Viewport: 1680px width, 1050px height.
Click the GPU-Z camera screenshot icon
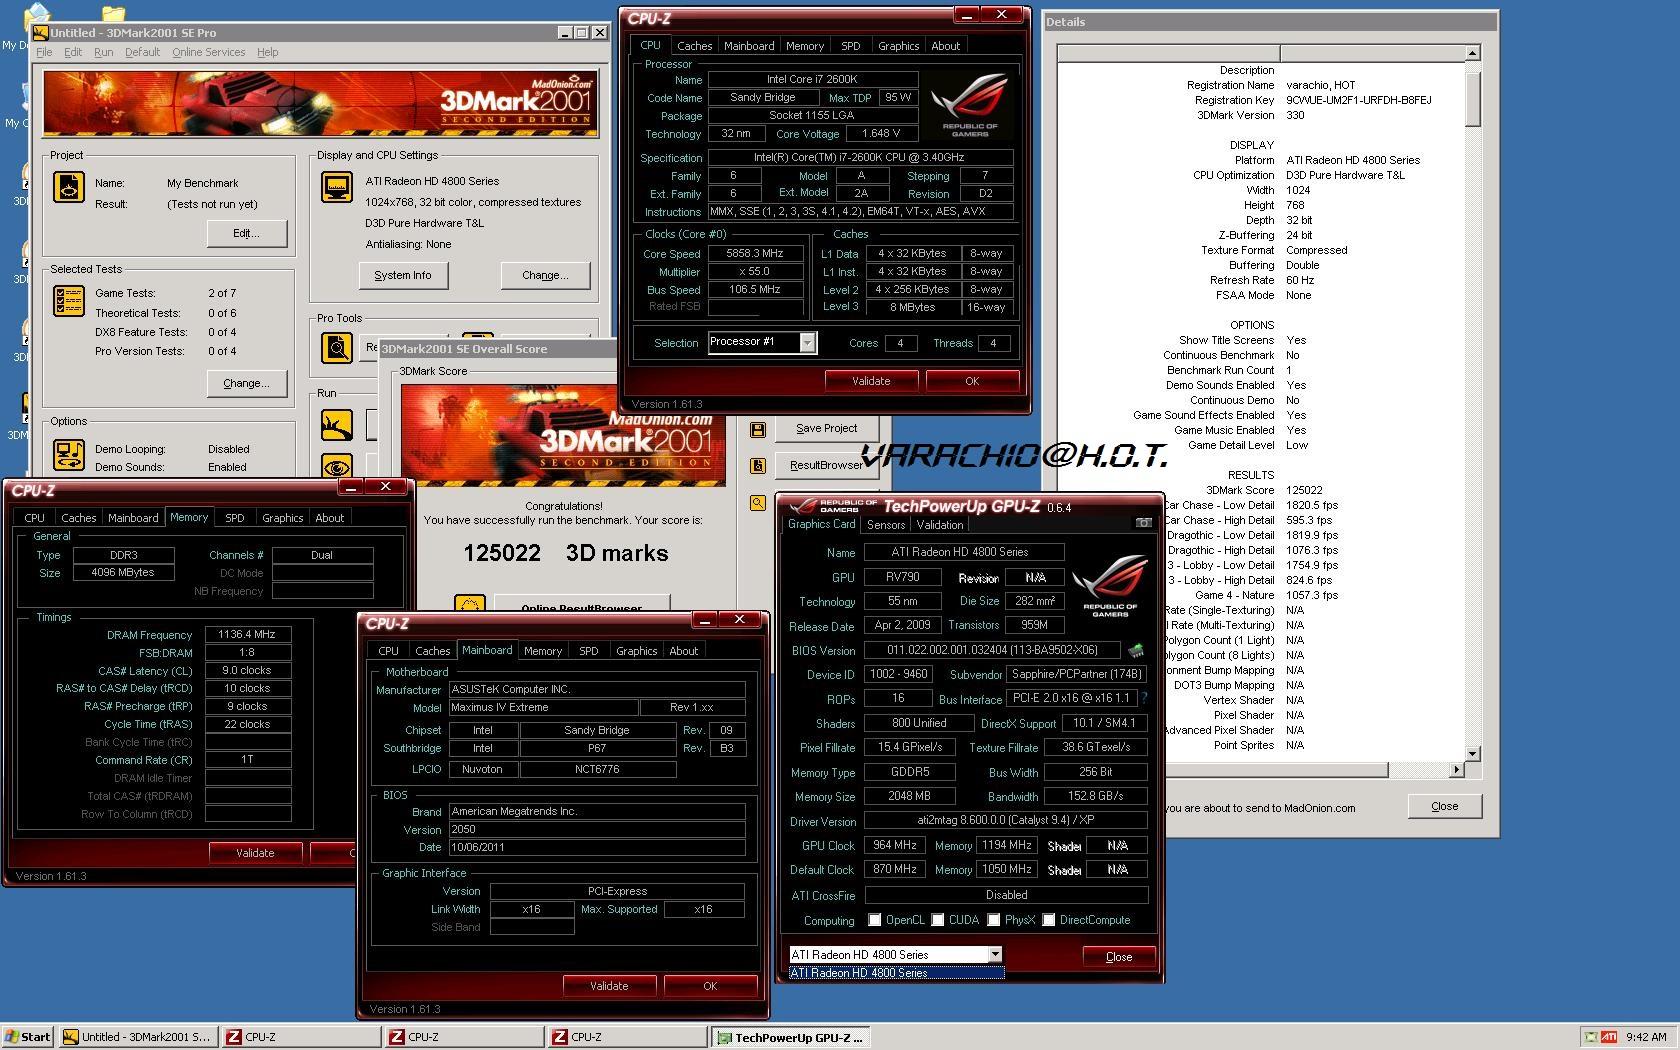tap(1143, 523)
